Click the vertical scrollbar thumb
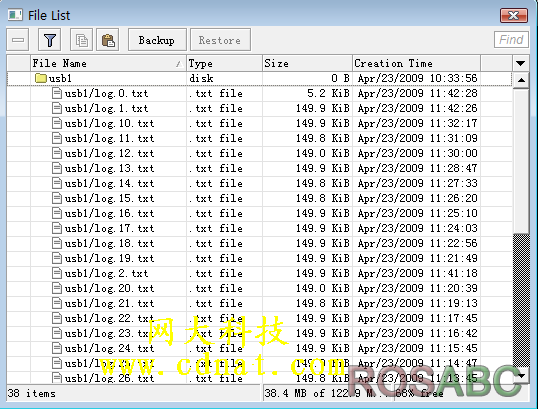This screenshot has height=409, width=538. click(521, 161)
